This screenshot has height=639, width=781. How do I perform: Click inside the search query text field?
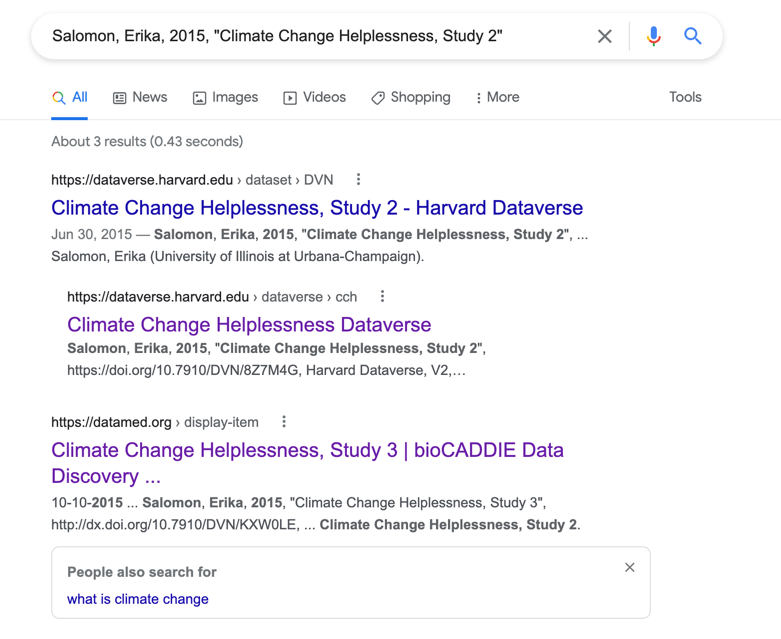tap(319, 36)
